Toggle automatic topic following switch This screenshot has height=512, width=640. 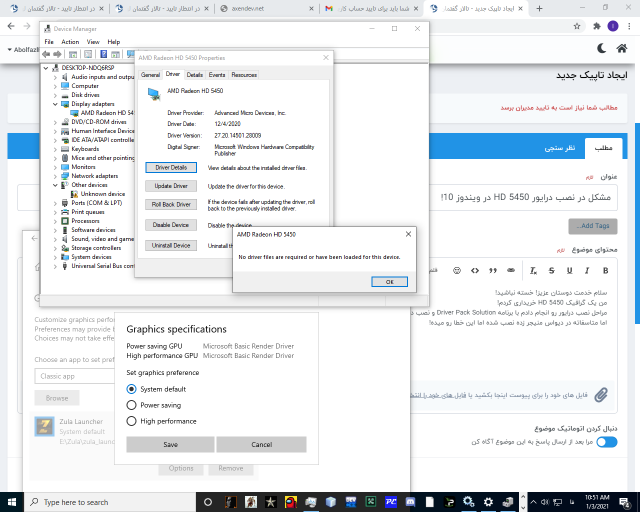(x=607, y=442)
